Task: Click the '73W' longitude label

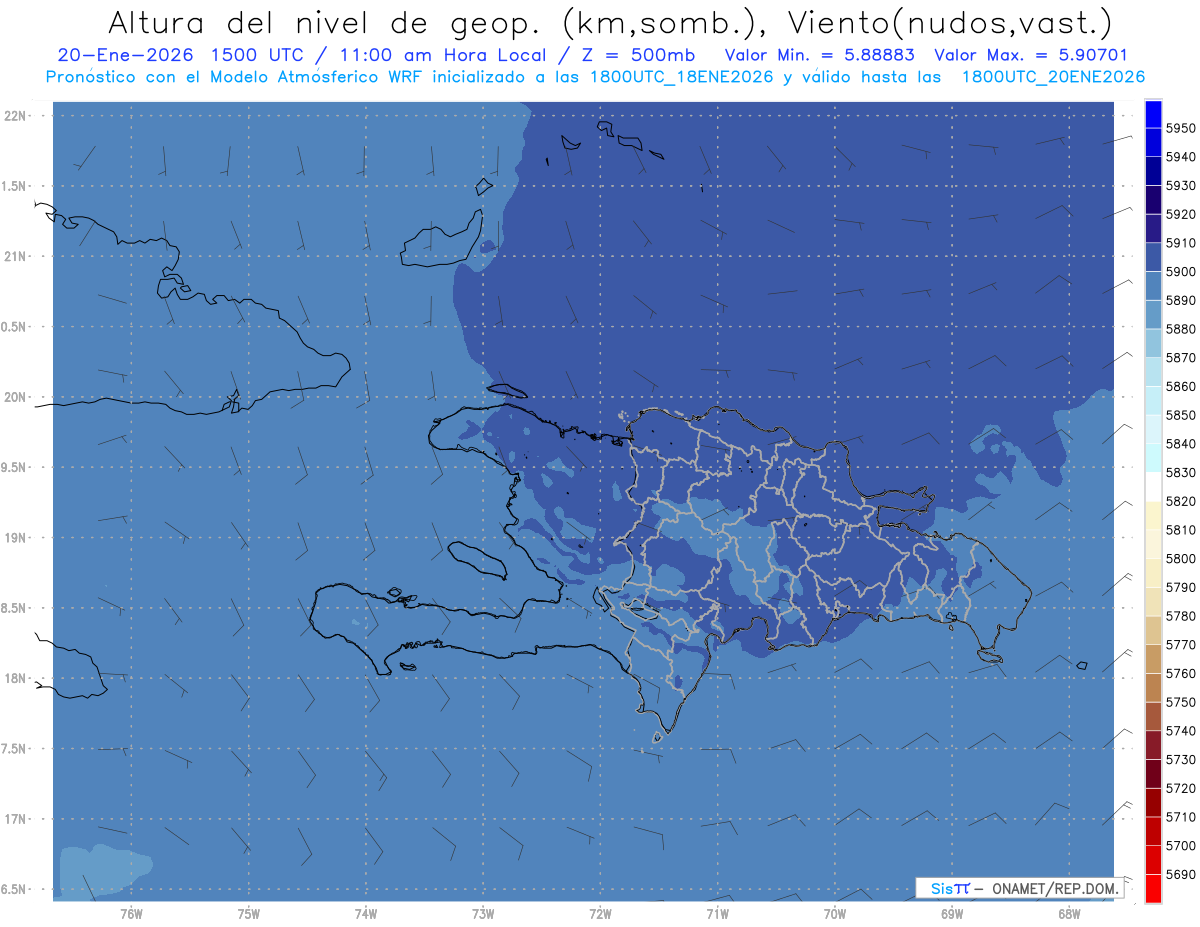Action: click(x=483, y=914)
